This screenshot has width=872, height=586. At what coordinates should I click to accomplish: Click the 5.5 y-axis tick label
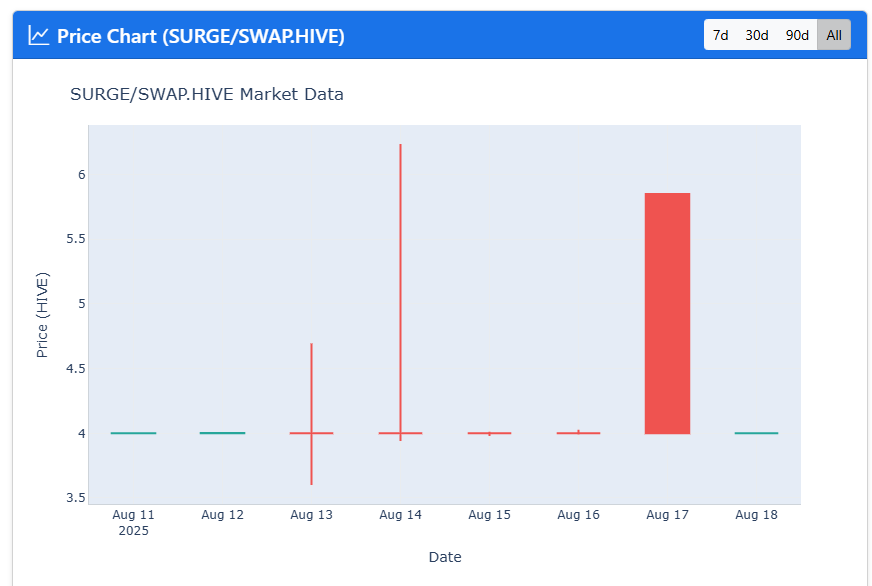pos(76,239)
